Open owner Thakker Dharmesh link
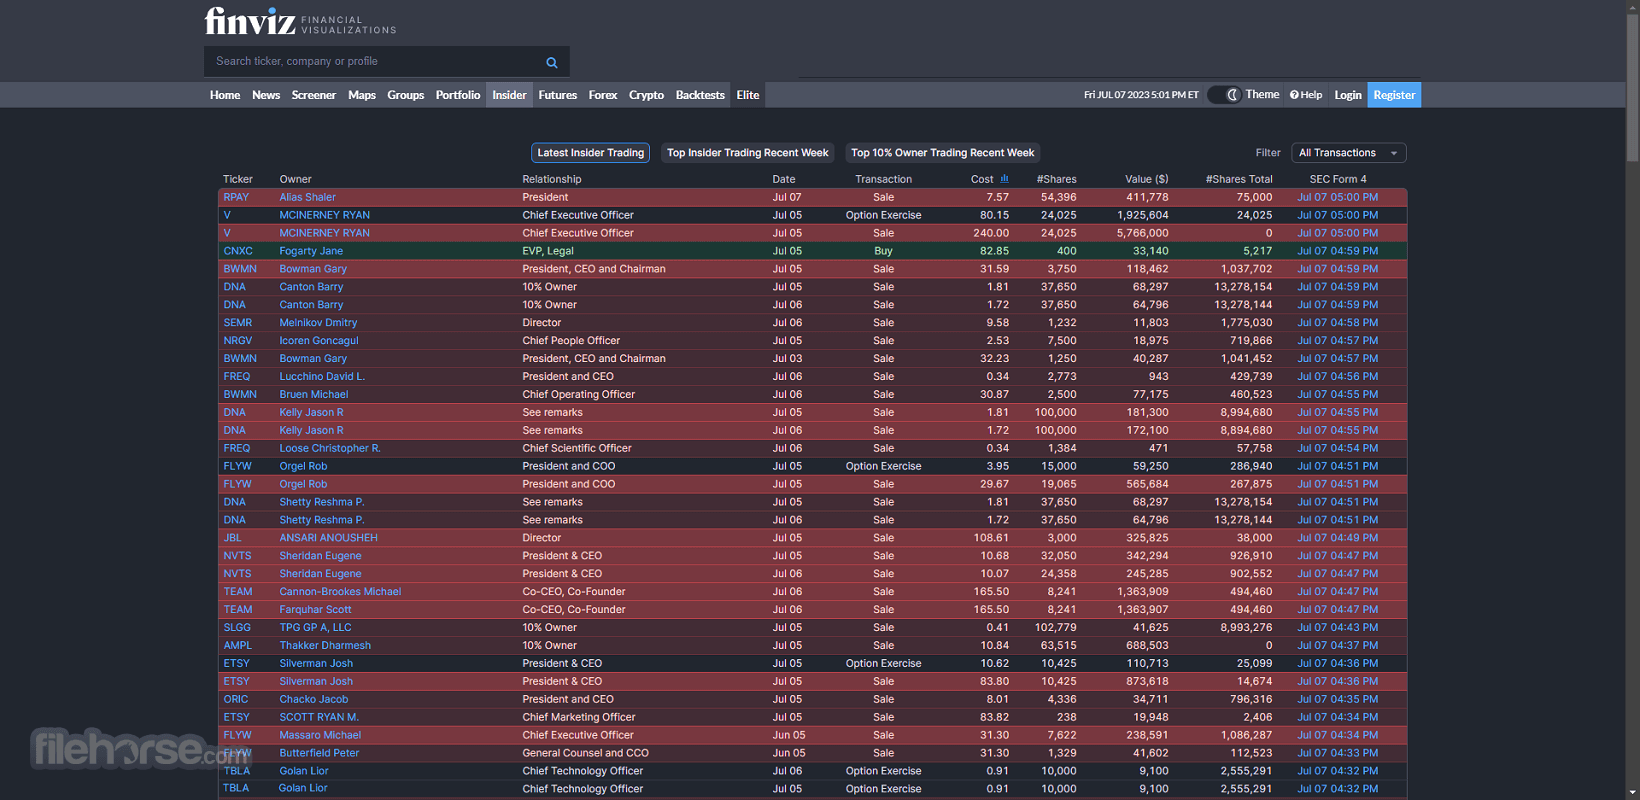 pos(325,646)
